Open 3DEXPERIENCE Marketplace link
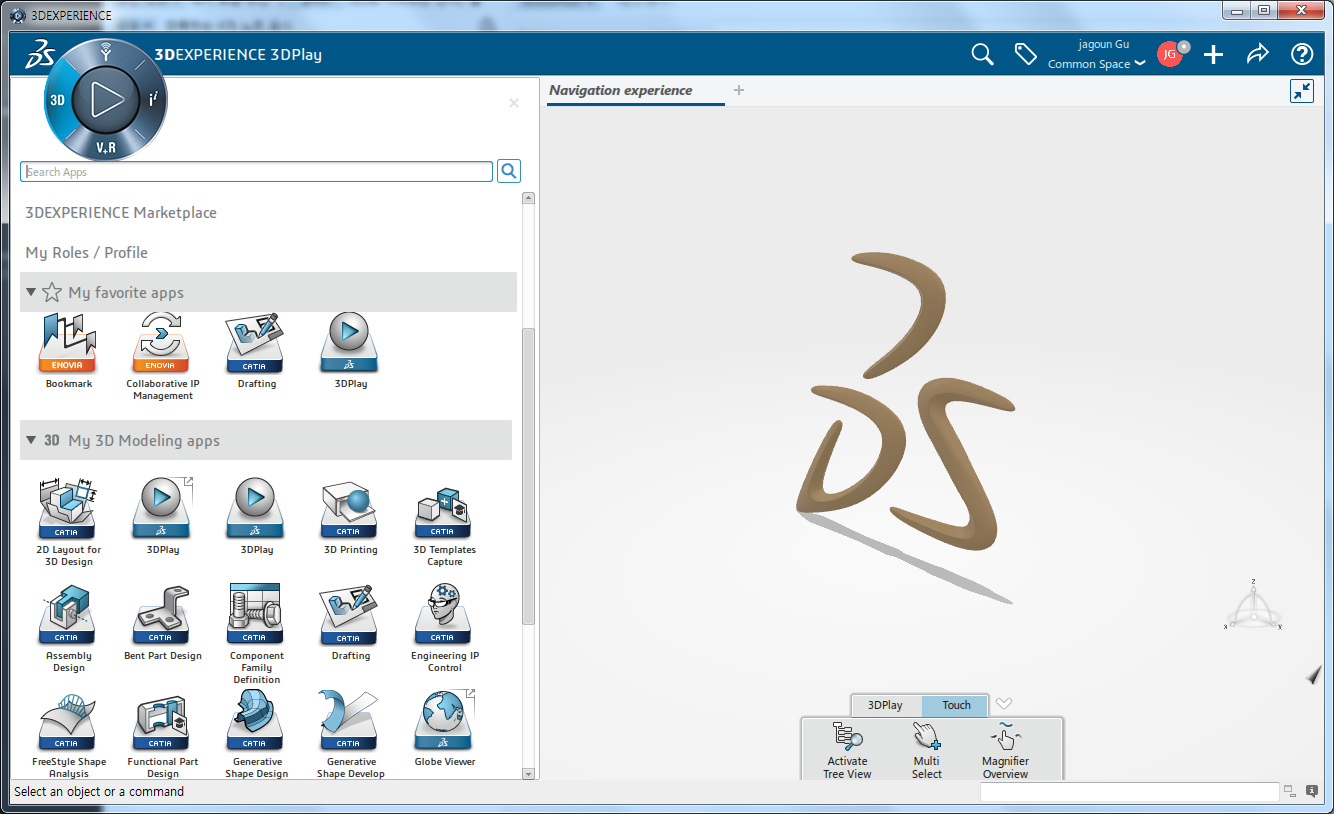 coord(121,212)
